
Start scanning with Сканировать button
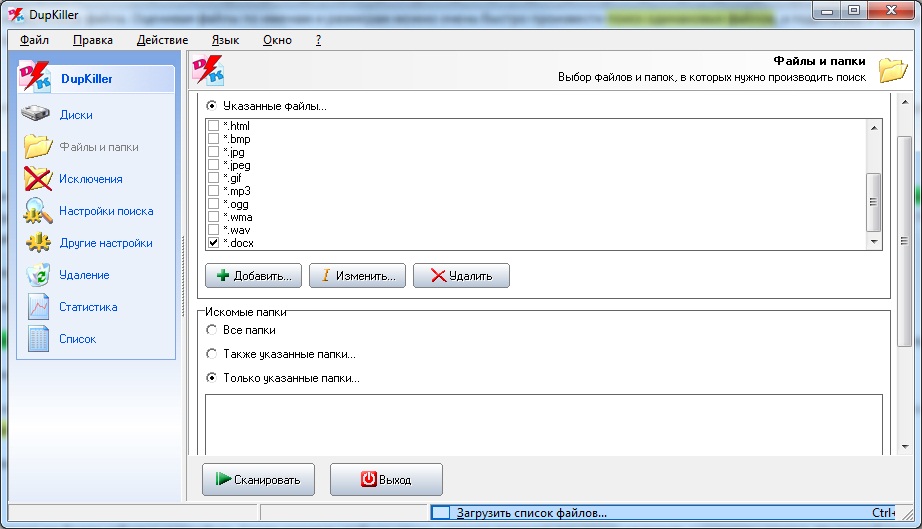pos(259,480)
